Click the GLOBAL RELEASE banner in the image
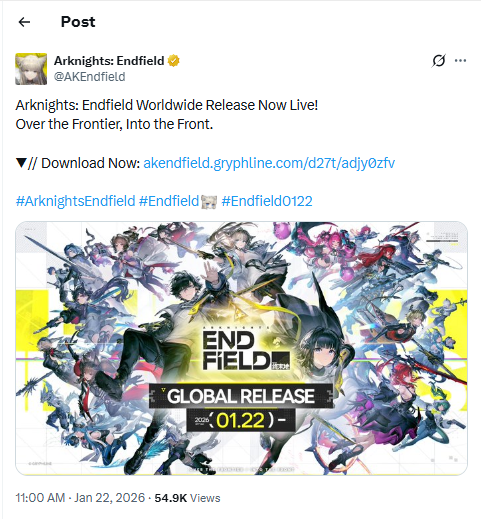 click(241, 396)
